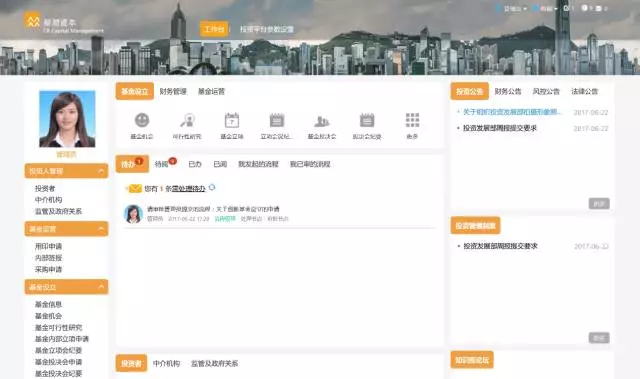Click the user profile photo in sidebar

click(67, 119)
